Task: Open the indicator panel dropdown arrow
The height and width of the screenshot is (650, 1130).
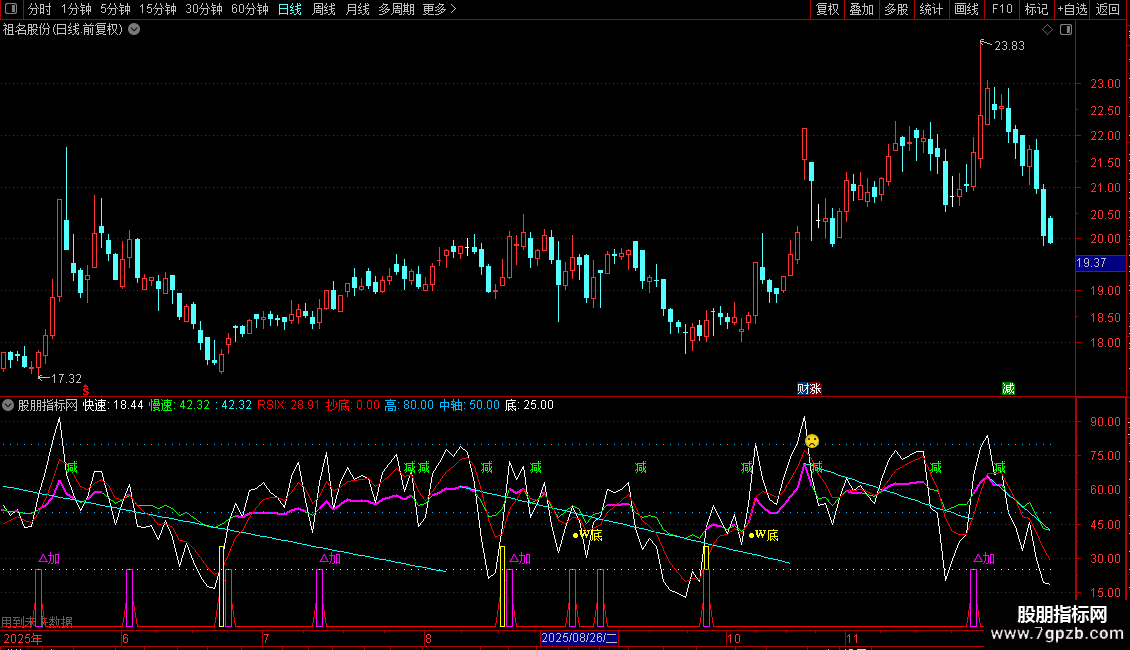Action: pyautogui.click(x=9, y=405)
